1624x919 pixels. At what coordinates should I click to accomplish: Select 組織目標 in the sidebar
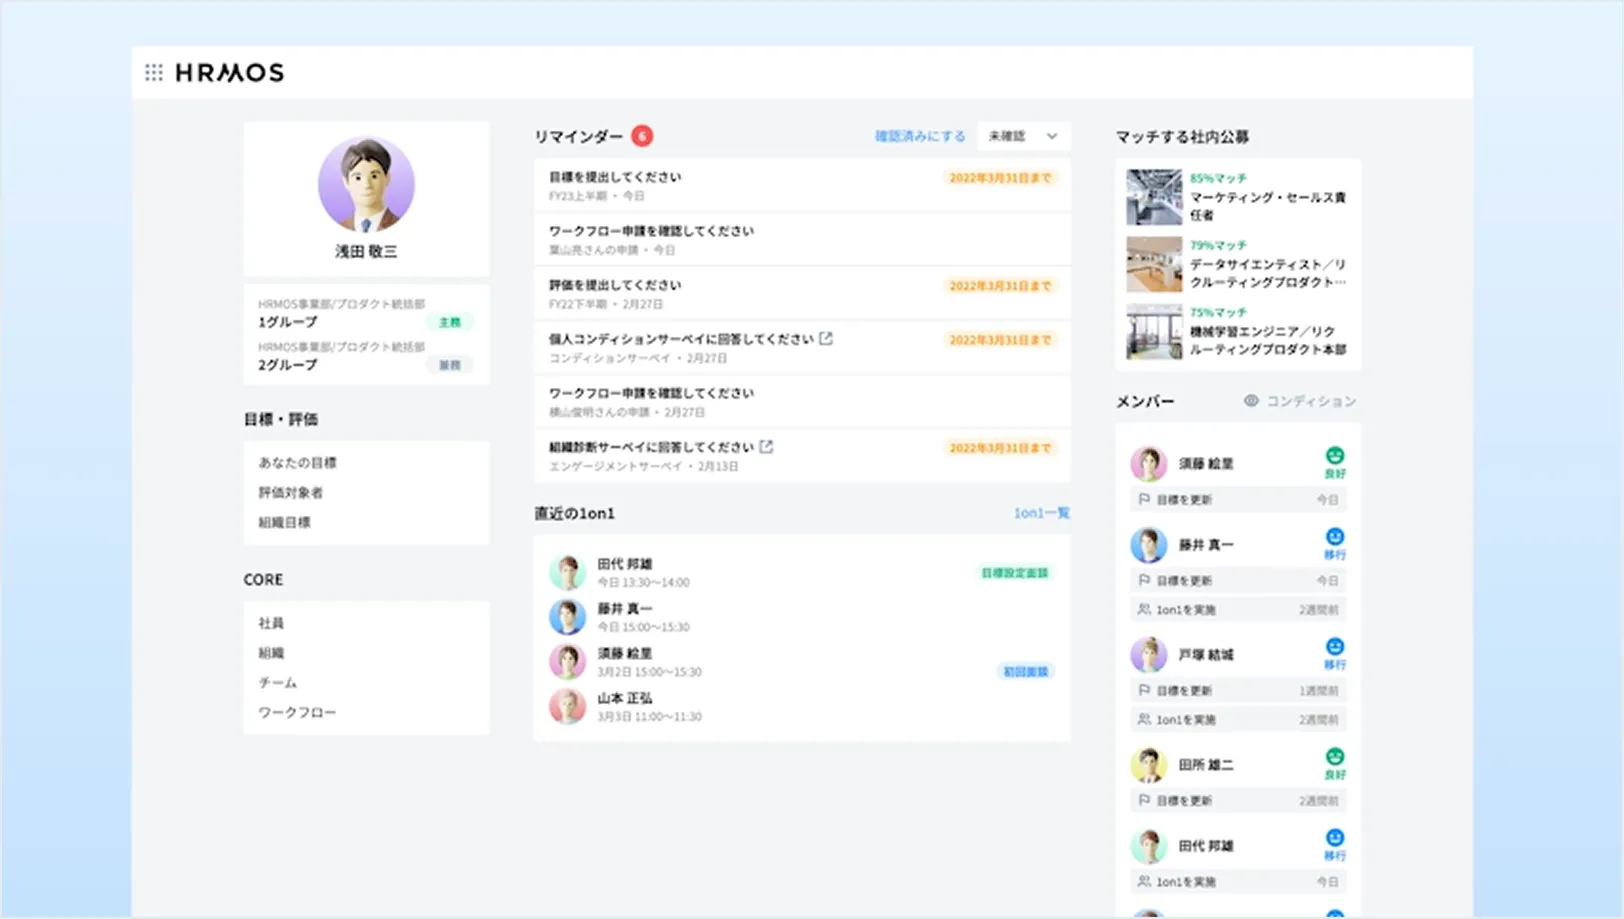tap(284, 522)
